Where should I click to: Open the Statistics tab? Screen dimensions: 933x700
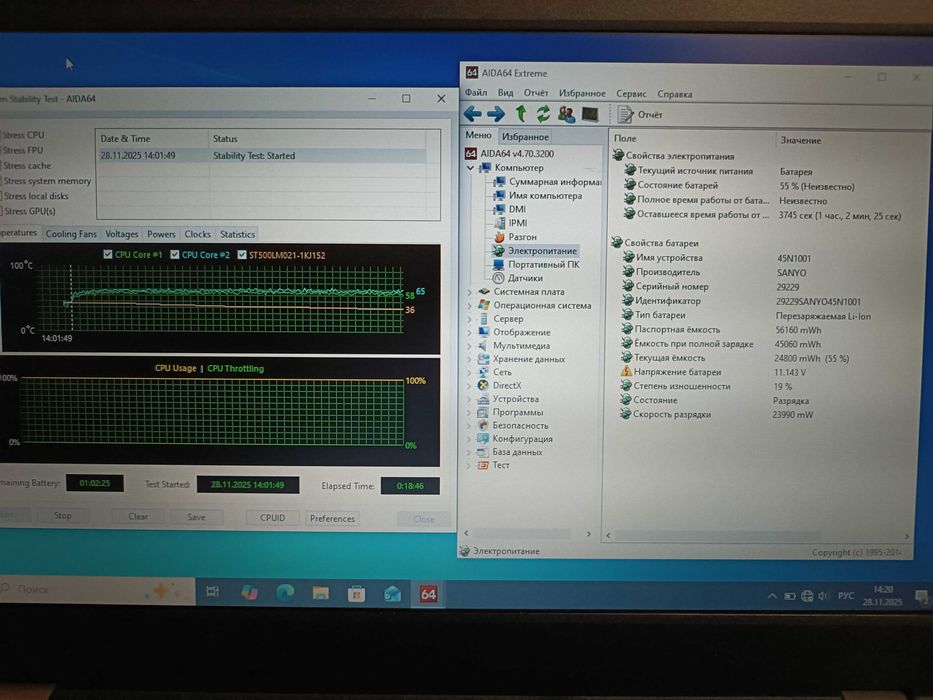237,234
